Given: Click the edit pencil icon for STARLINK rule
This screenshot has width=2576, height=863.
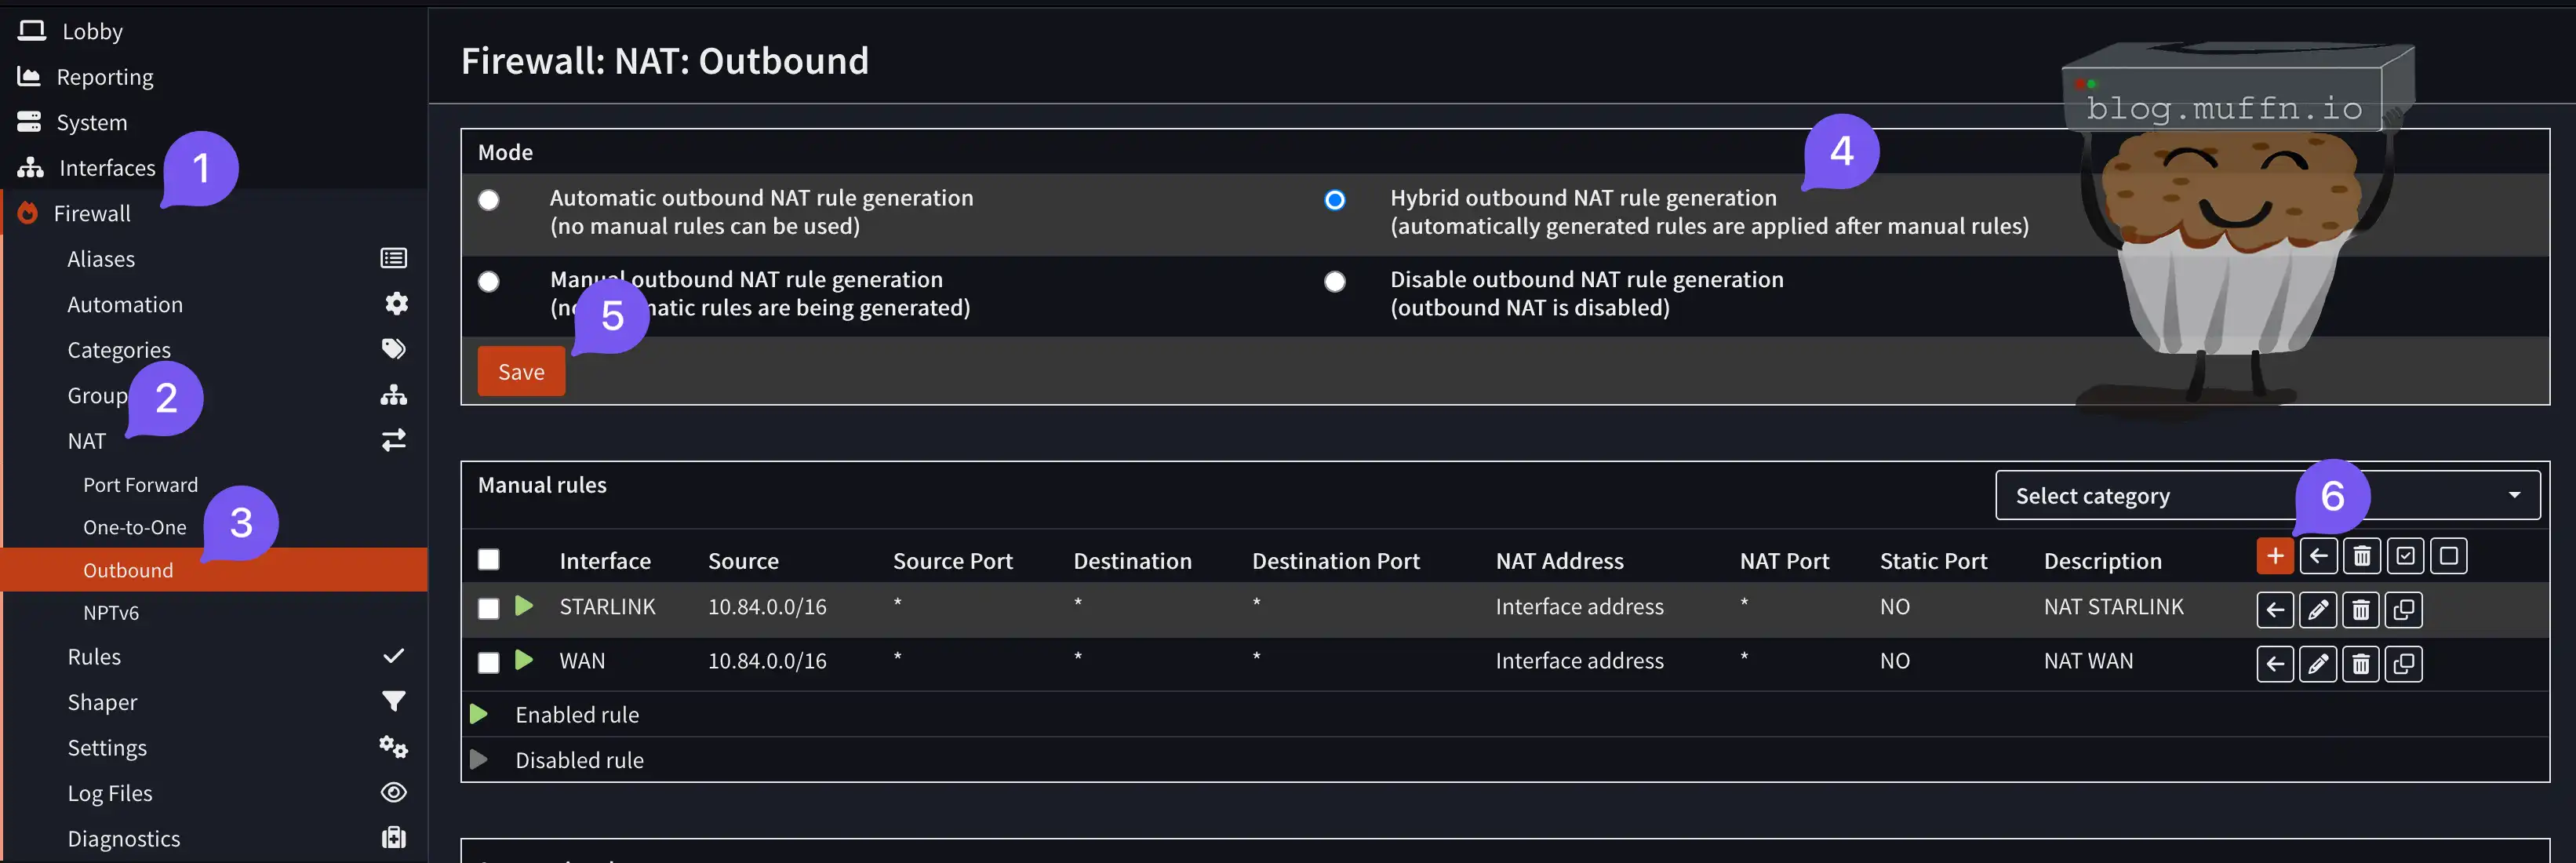Looking at the screenshot, I should 2317,609.
